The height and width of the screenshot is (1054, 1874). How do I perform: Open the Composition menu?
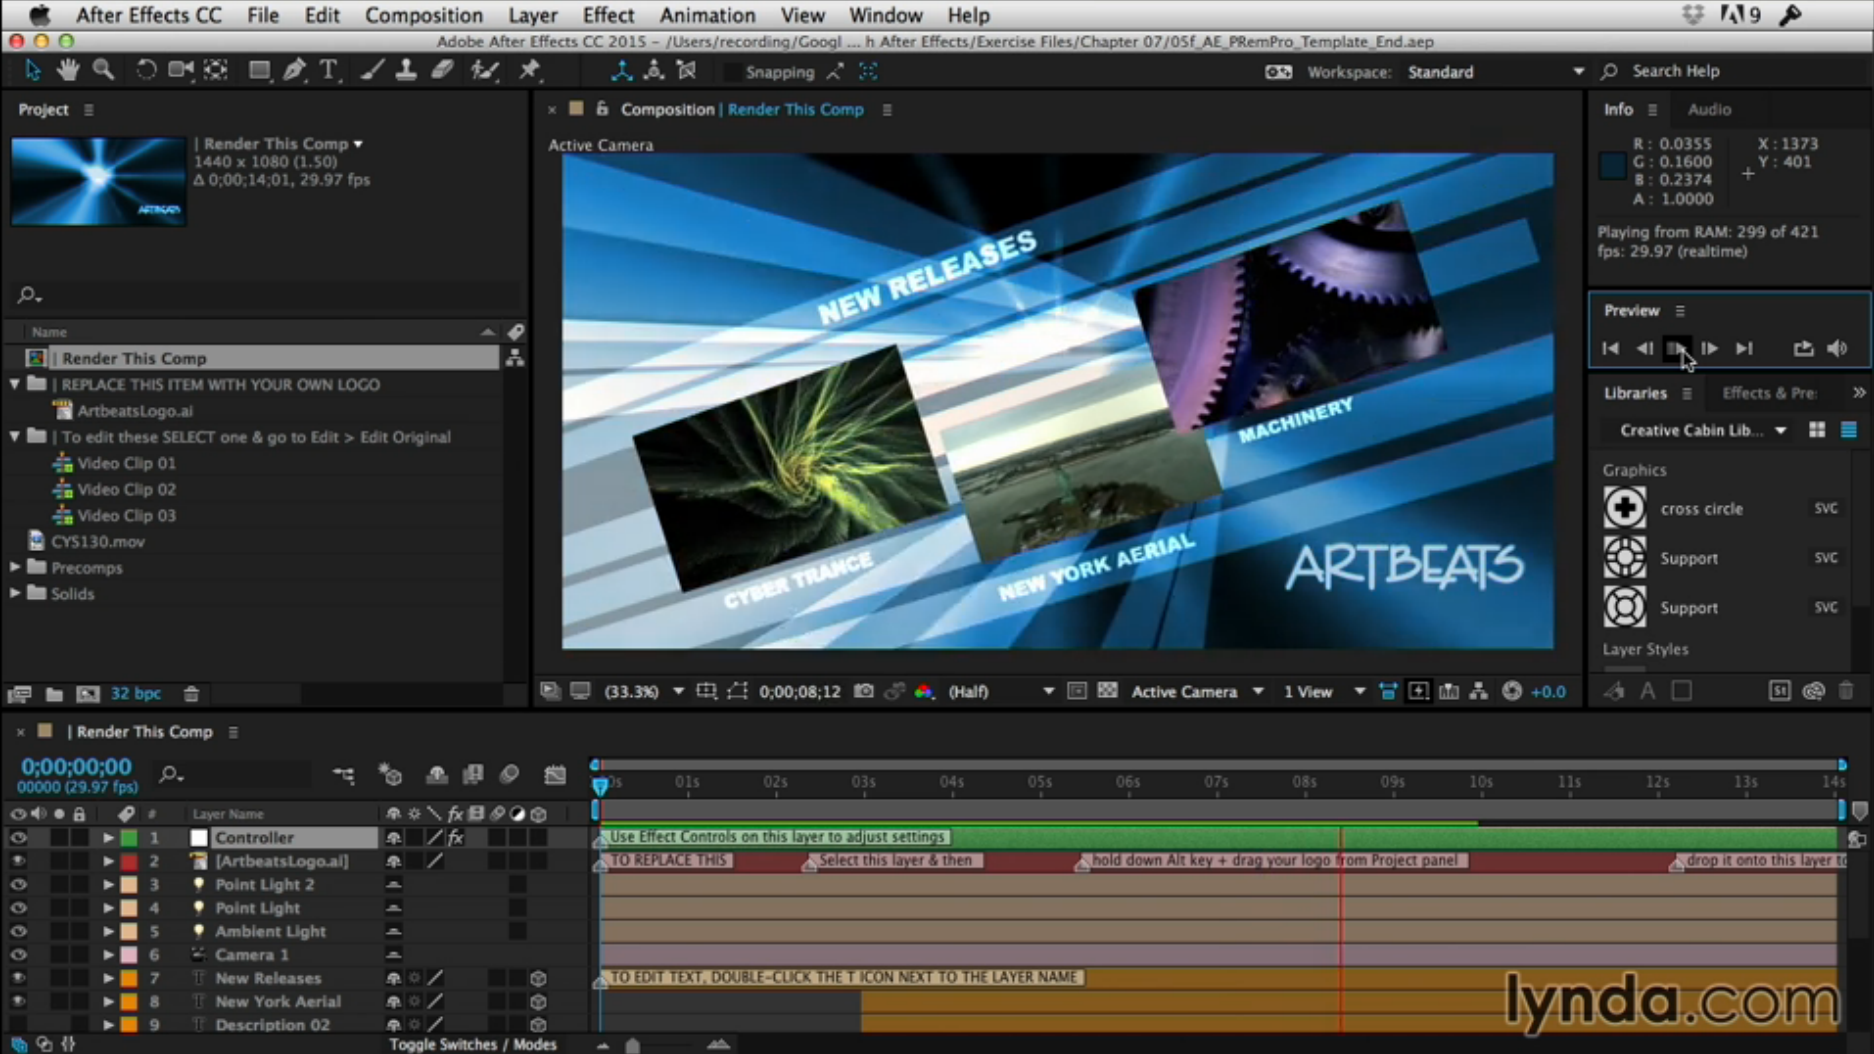click(423, 15)
